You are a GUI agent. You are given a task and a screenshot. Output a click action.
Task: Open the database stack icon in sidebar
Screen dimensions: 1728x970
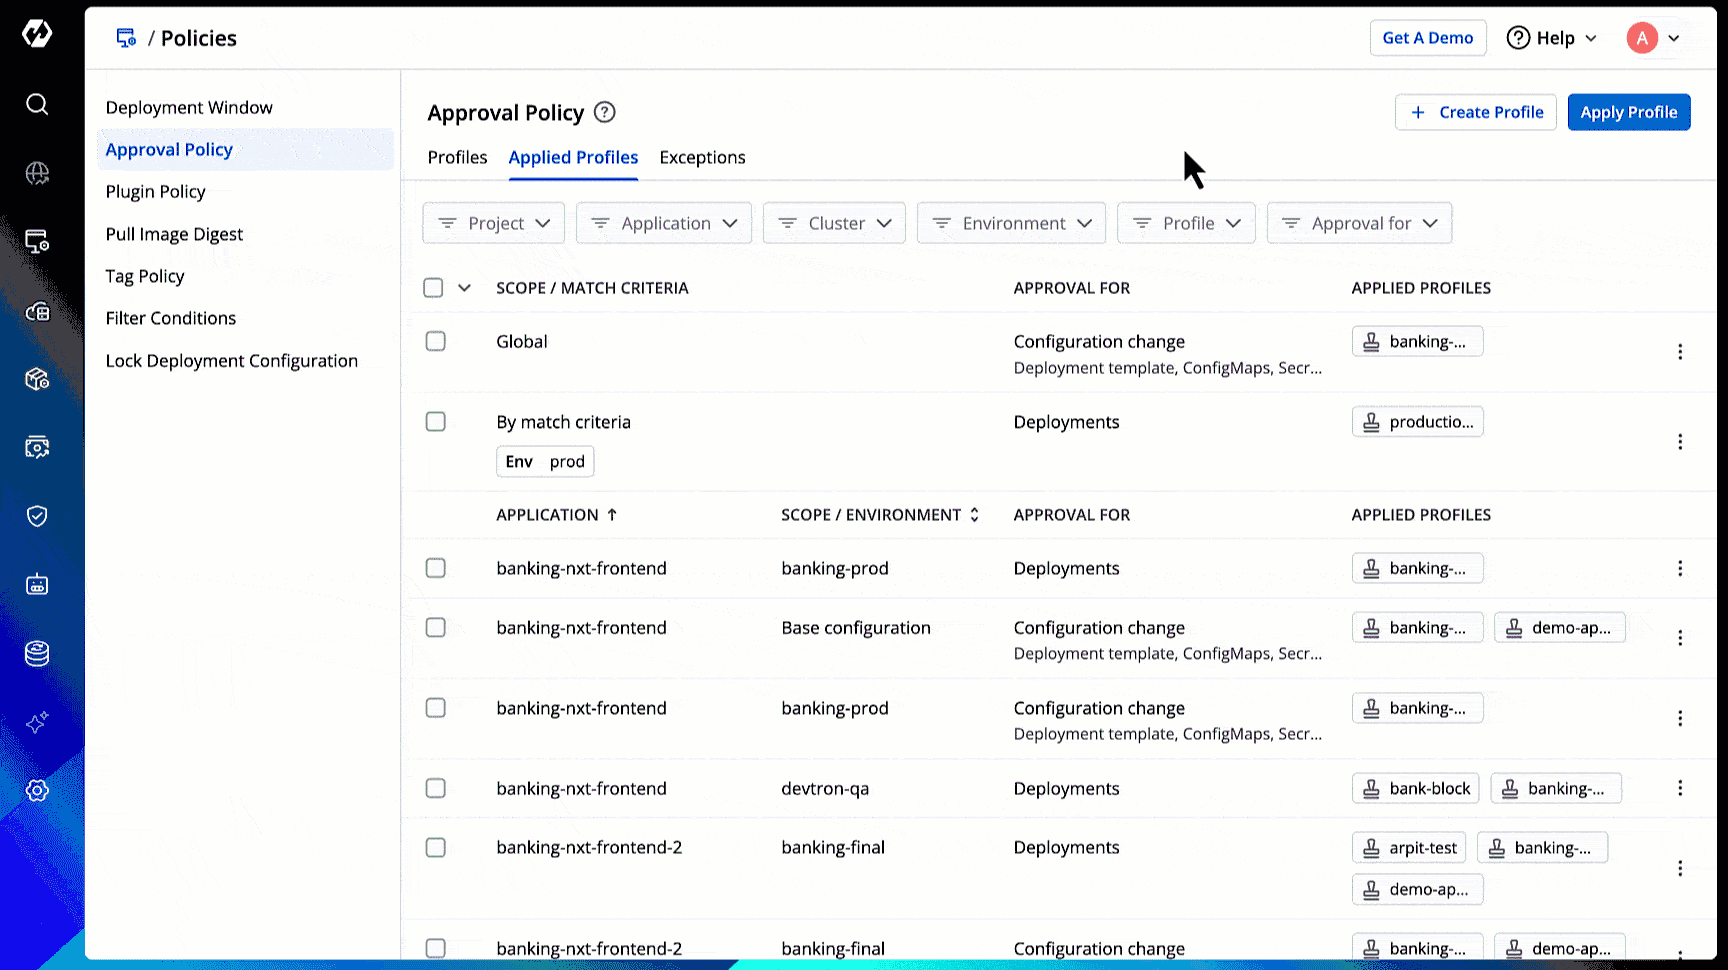[37, 654]
